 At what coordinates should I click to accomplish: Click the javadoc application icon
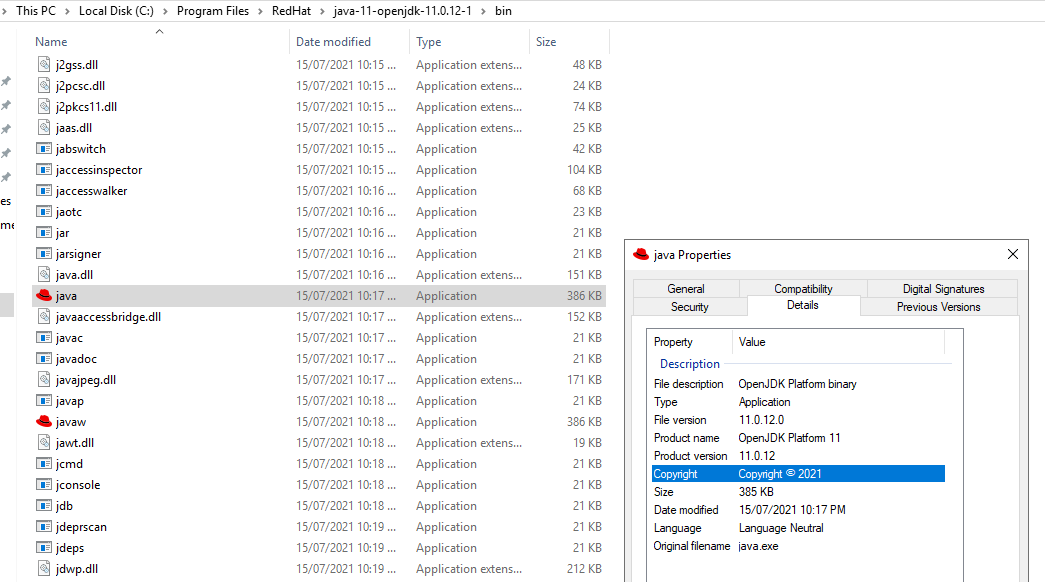coord(44,359)
